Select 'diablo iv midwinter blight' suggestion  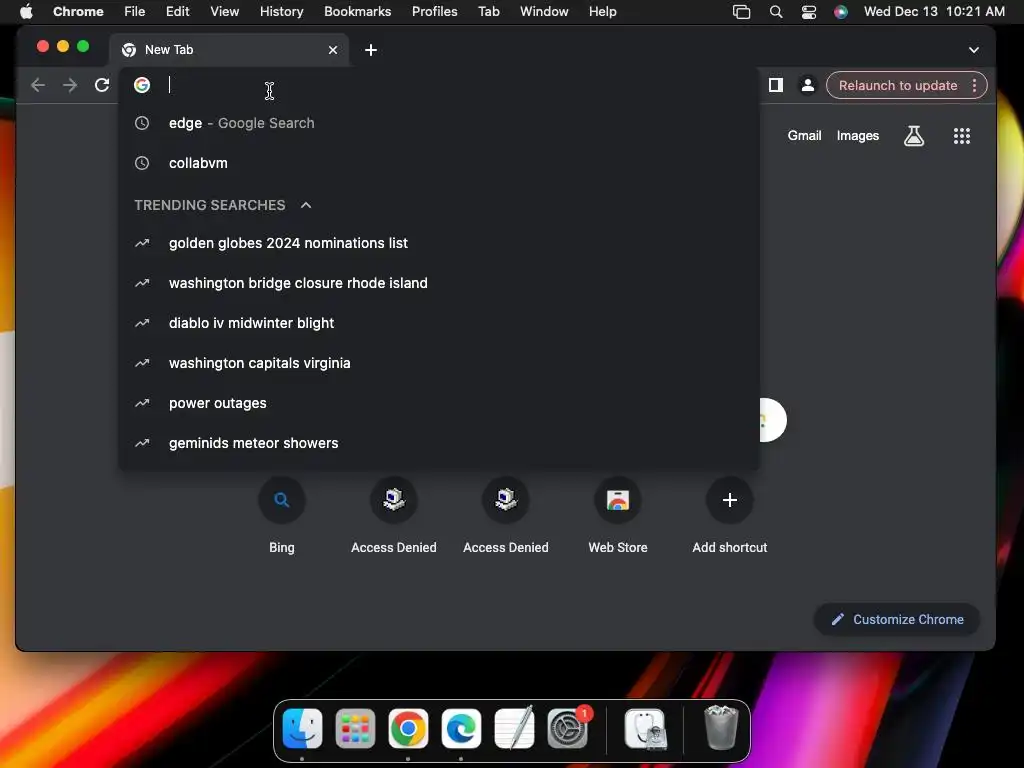click(439, 323)
